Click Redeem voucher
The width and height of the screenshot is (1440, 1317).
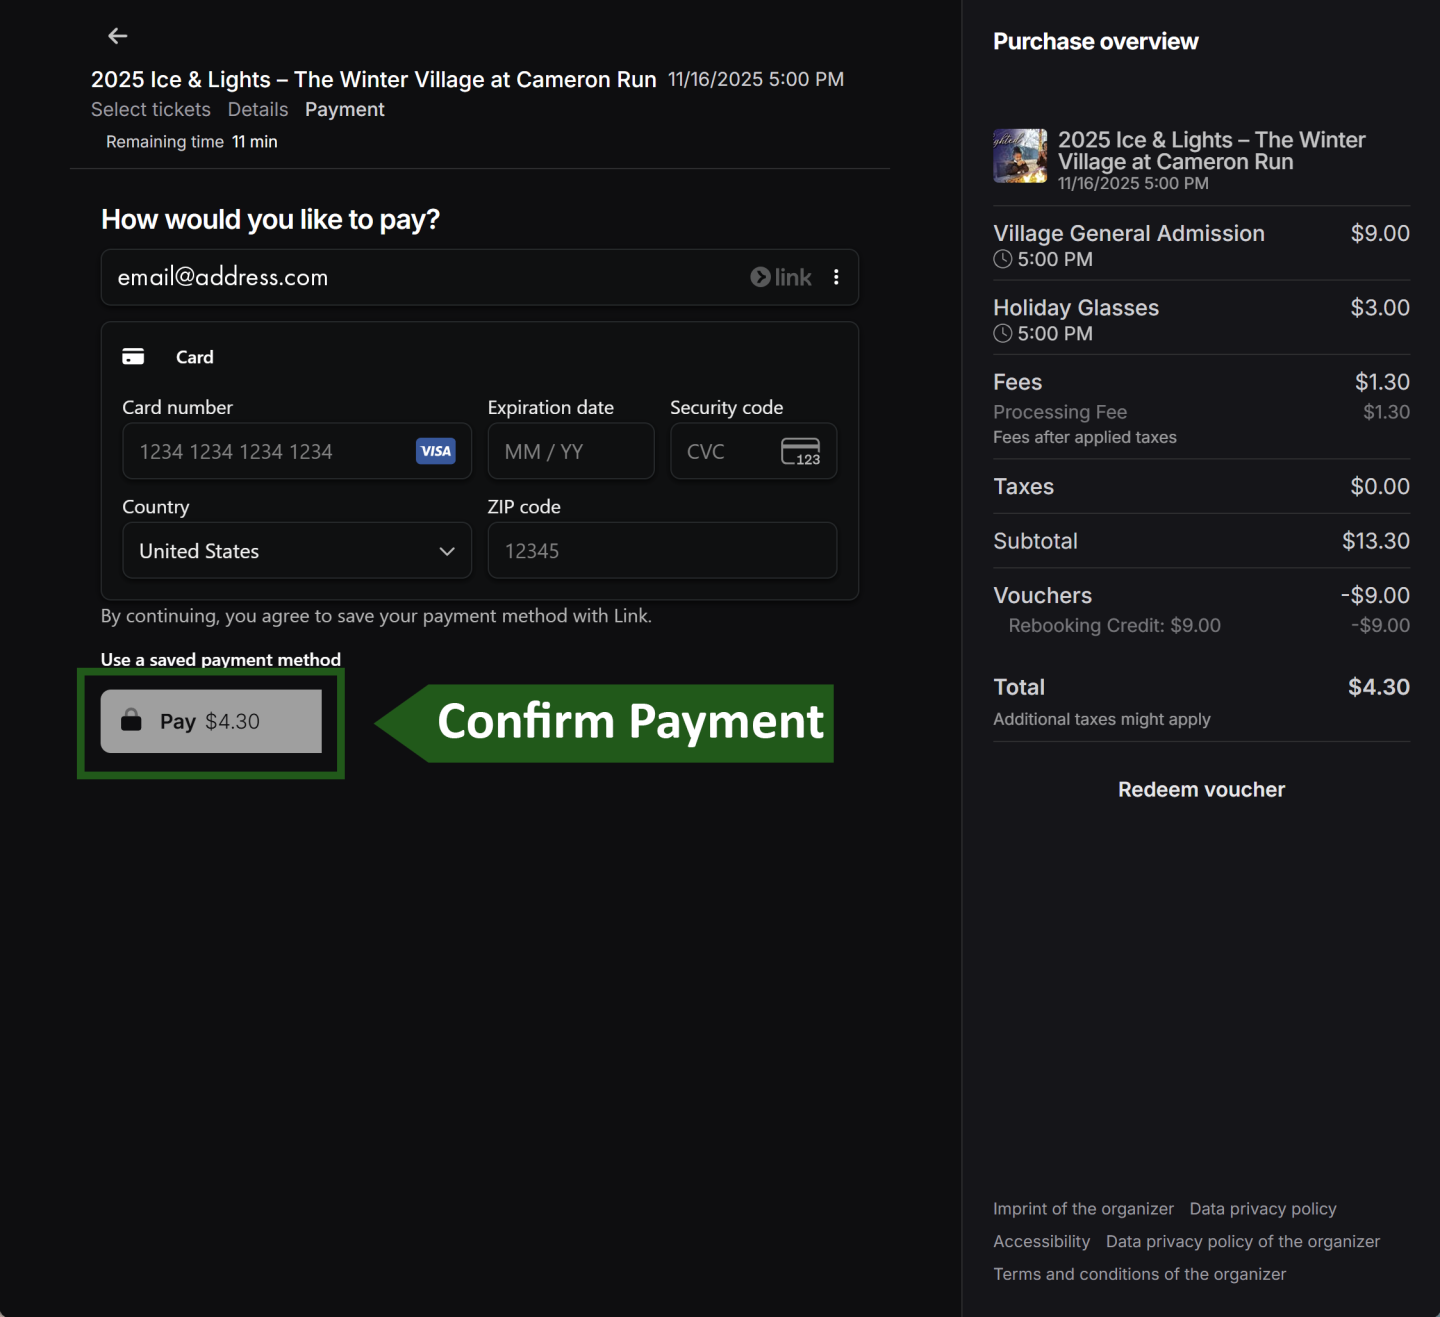[1200, 789]
